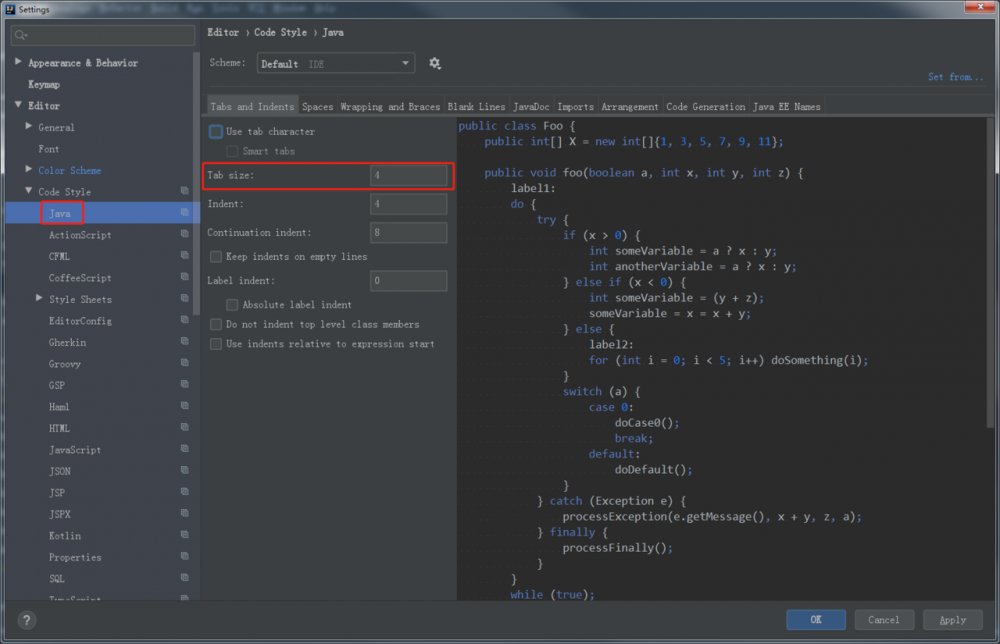Select Kotlin in the Code Style list
This screenshot has width=1000, height=644.
click(65, 536)
